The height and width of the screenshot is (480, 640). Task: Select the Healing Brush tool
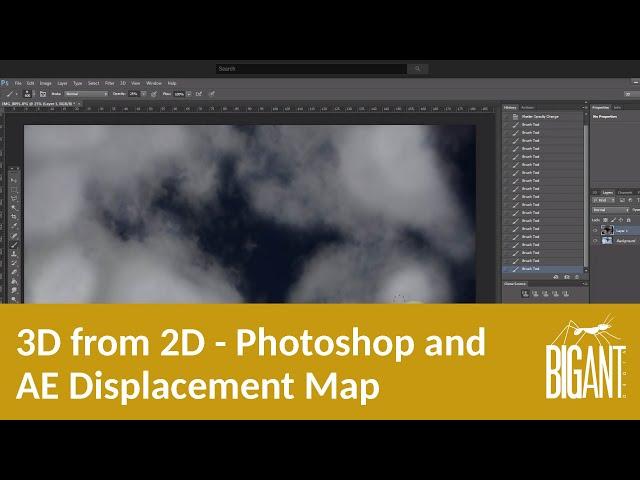[14, 236]
